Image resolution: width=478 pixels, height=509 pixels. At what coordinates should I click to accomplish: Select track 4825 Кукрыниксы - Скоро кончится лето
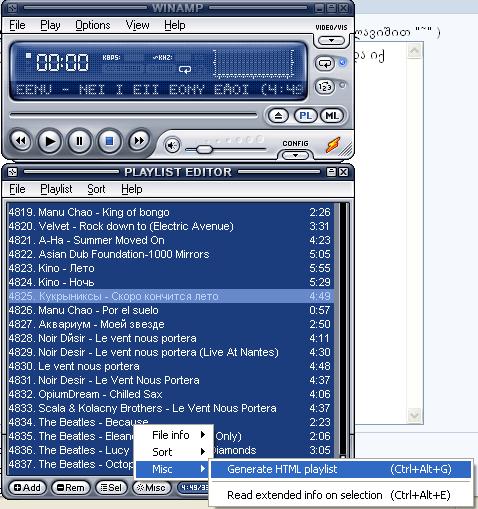[170, 296]
